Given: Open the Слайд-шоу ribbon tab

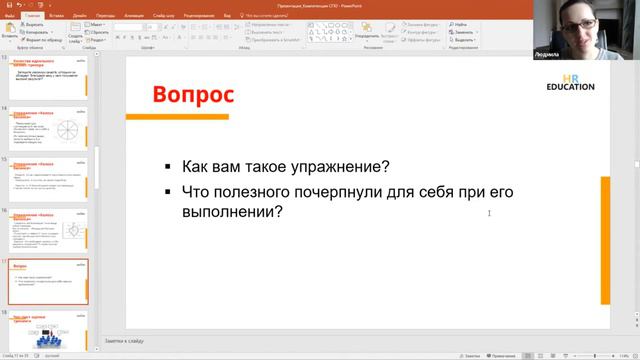Looking at the screenshot, I should pos(164,16).
